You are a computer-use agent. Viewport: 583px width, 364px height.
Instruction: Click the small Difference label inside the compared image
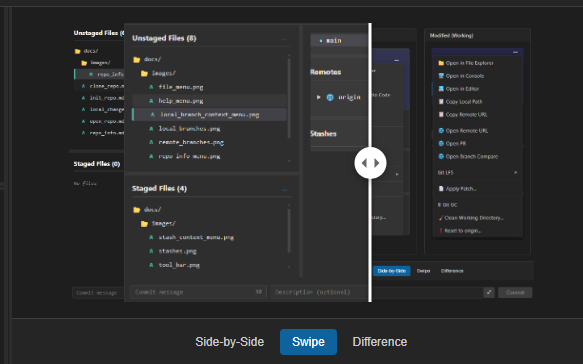click(x=452, y=271)
